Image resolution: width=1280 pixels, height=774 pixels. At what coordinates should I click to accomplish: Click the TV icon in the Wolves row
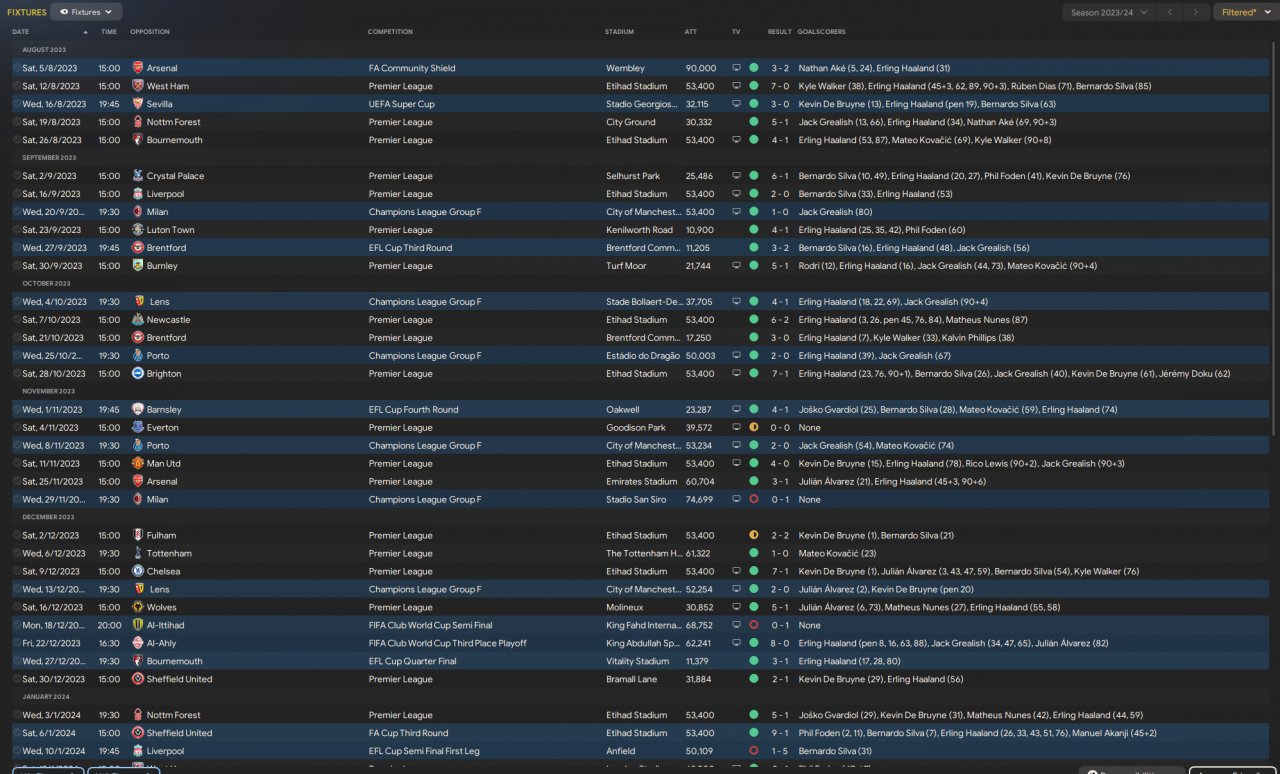(737, 608)
